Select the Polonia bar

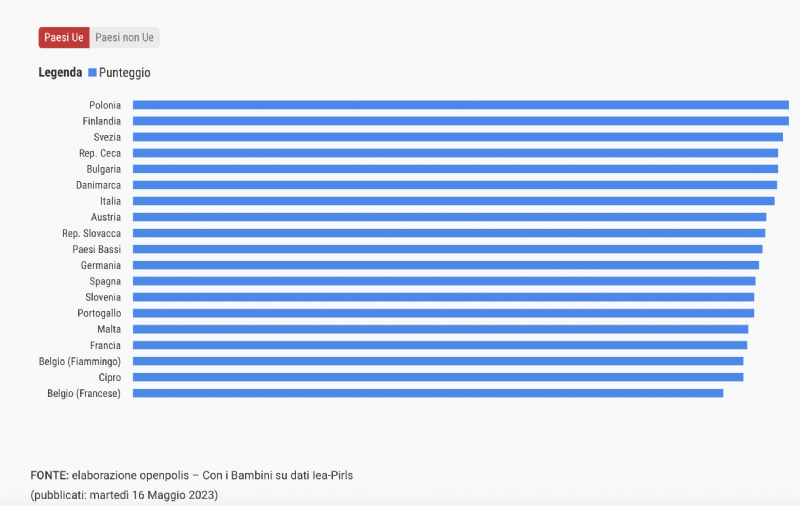(461, 105)
